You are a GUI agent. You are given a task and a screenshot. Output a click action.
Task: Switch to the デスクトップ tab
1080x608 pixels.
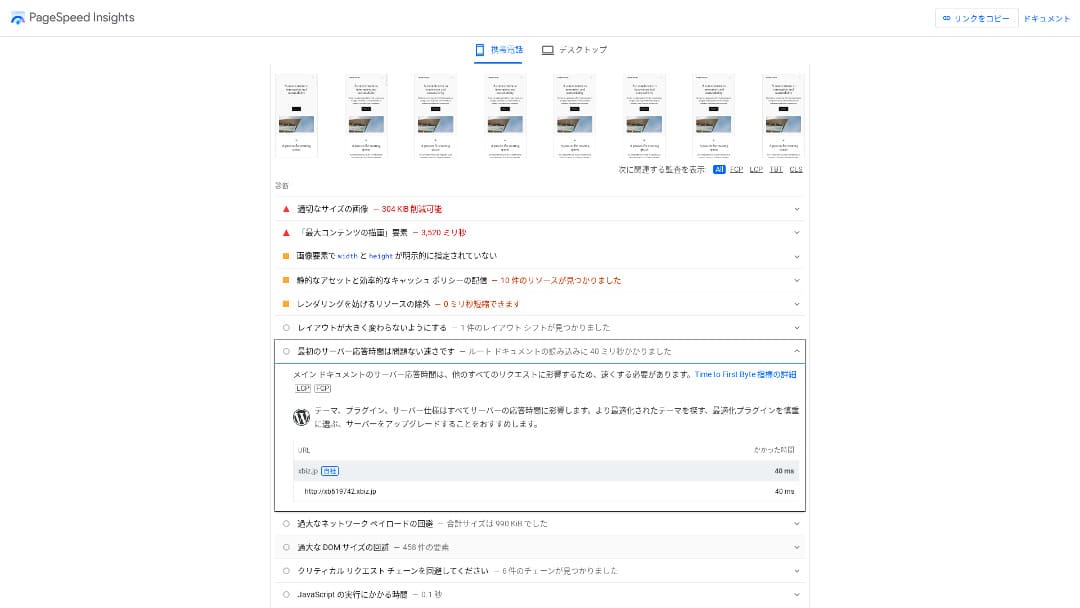575,50
